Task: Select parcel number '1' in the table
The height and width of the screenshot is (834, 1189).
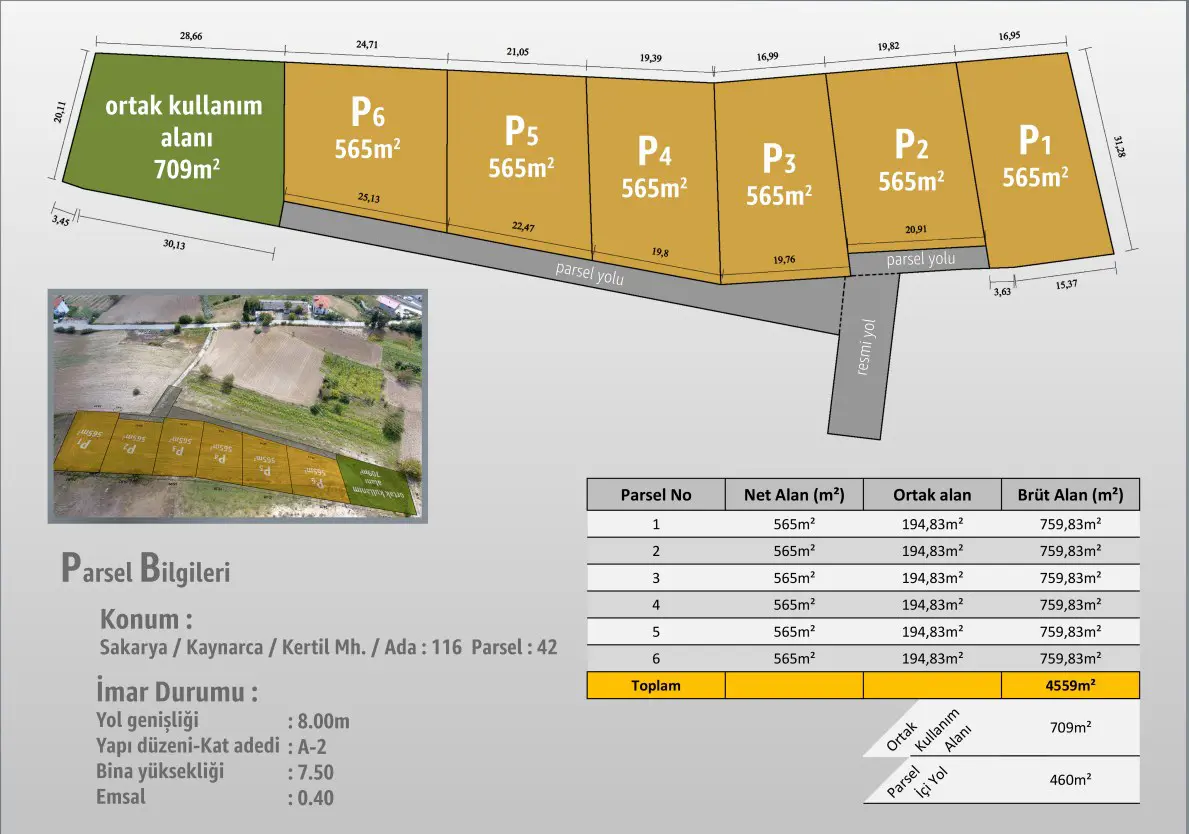Action: 656,524
